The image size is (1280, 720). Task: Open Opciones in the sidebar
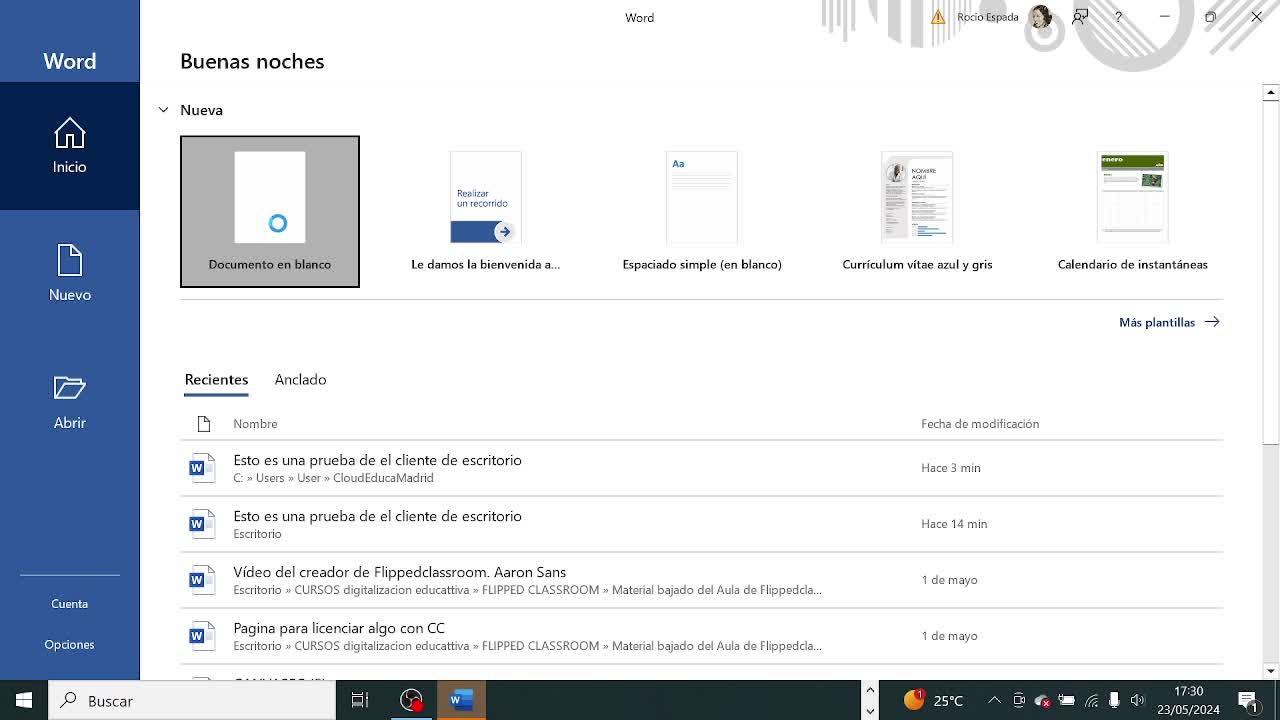pyautogui.click(x=70, y=645)
